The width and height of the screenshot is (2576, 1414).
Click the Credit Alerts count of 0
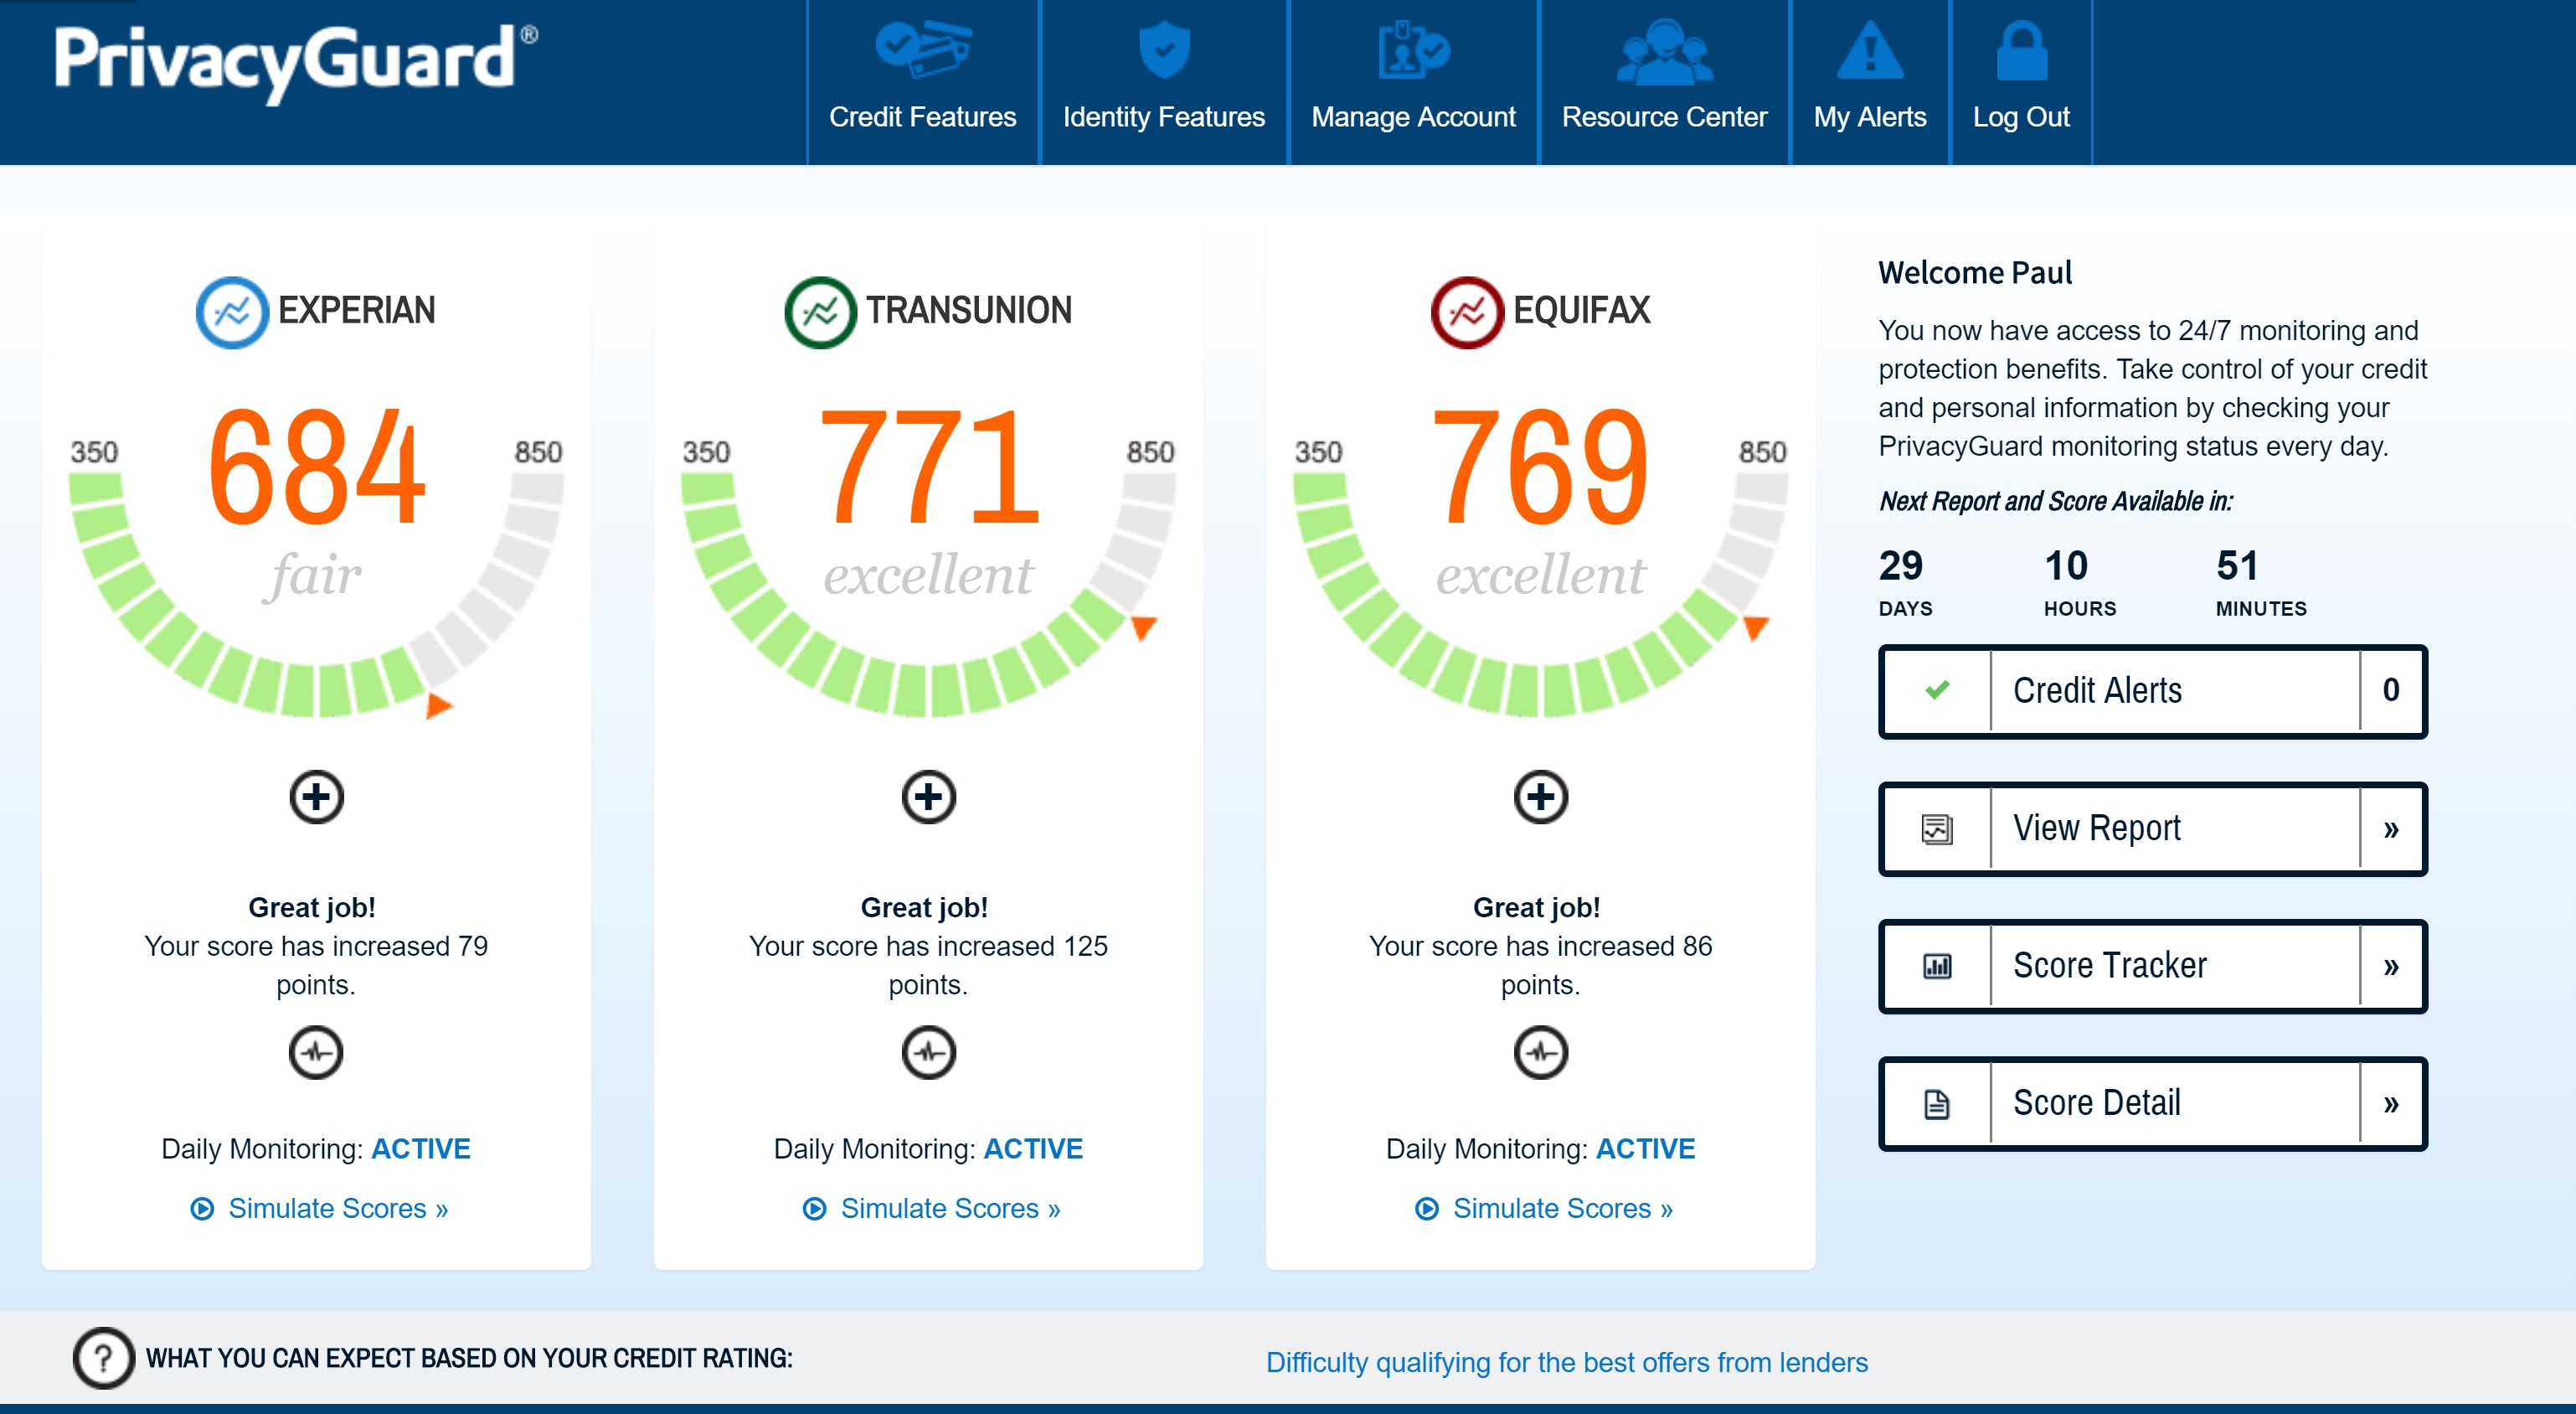2391,690
